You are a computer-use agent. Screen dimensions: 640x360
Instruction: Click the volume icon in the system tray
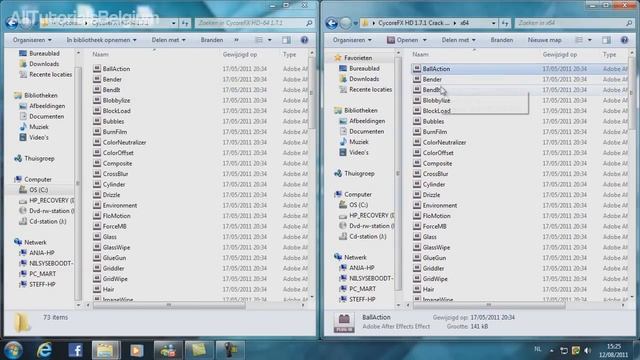[587, 351]
